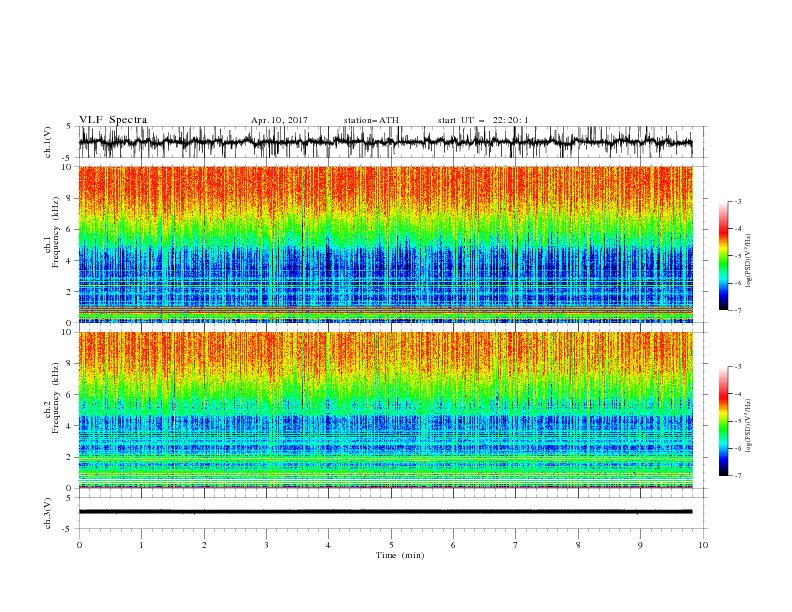
Task: Click the "-3" label on ch.1 color bar
Action: coord(737,201)
